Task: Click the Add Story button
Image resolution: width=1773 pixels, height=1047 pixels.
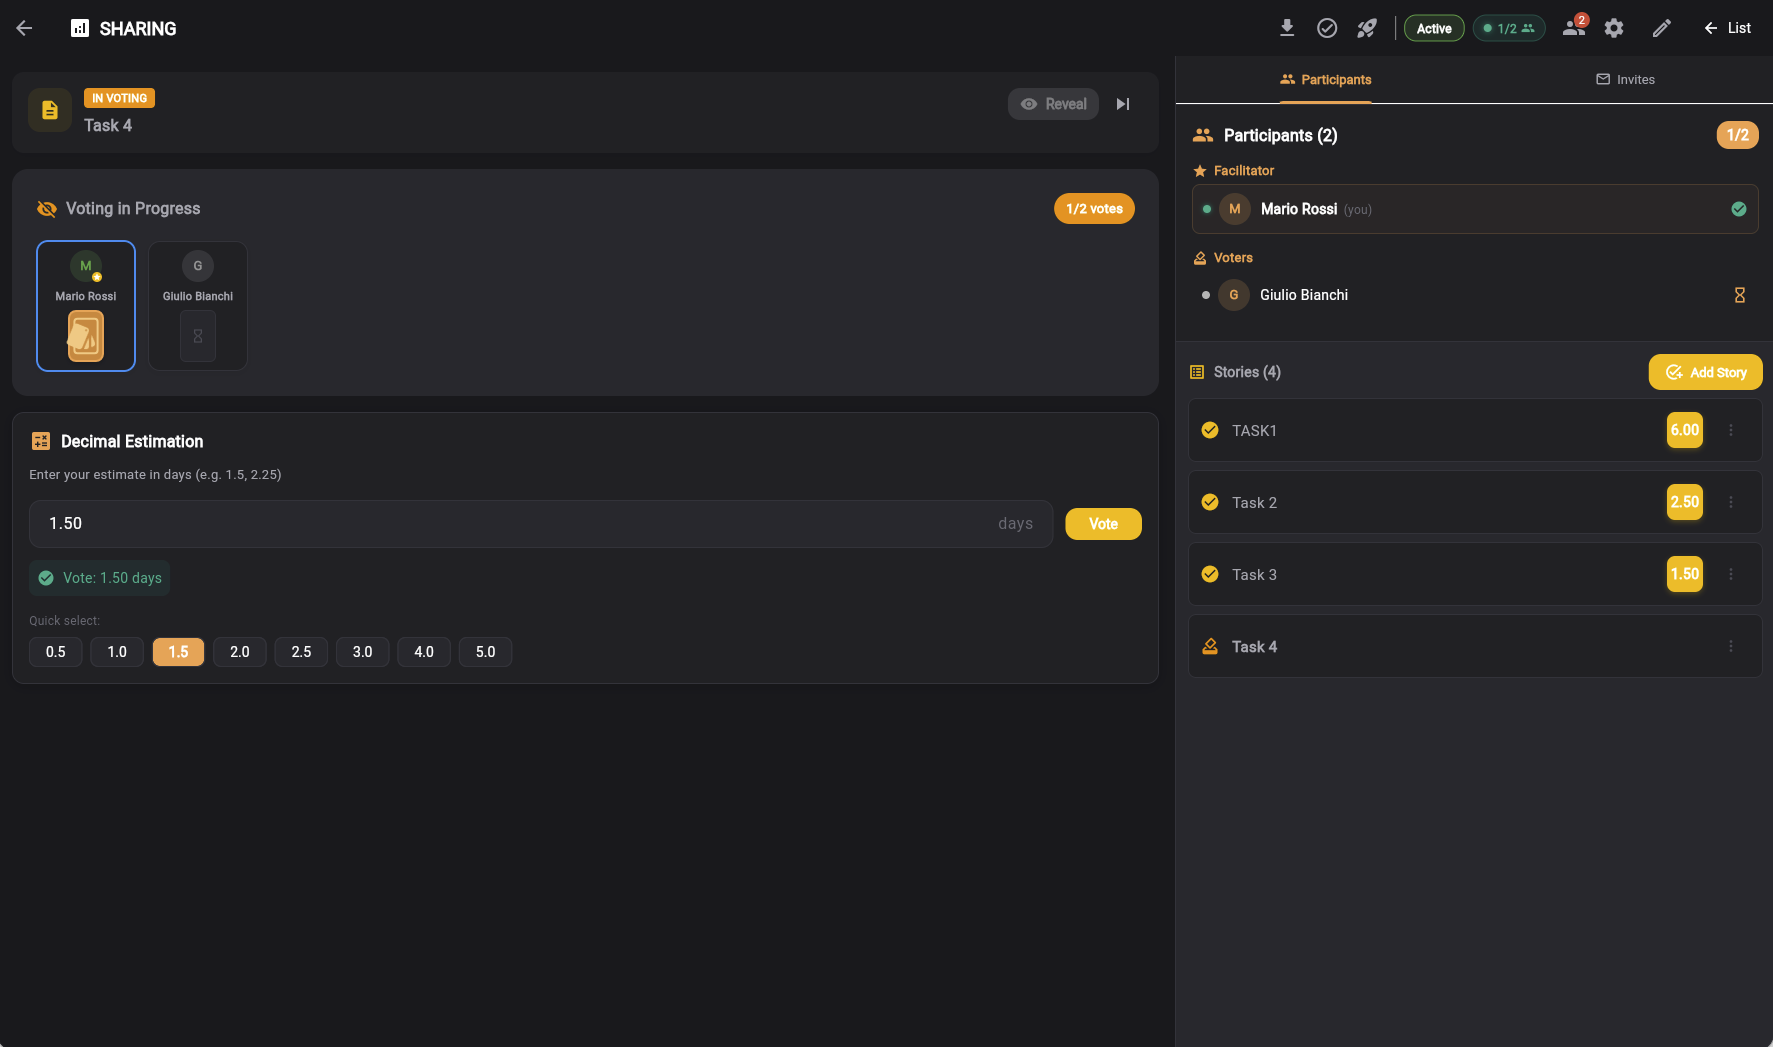Action: pyautogui.click(x=1705, y=372)
